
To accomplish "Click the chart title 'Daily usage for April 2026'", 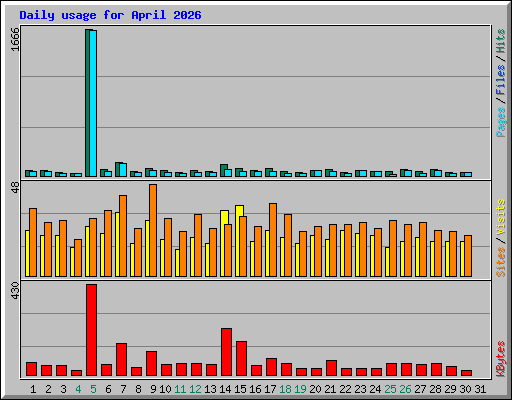I will click(110, 15).
